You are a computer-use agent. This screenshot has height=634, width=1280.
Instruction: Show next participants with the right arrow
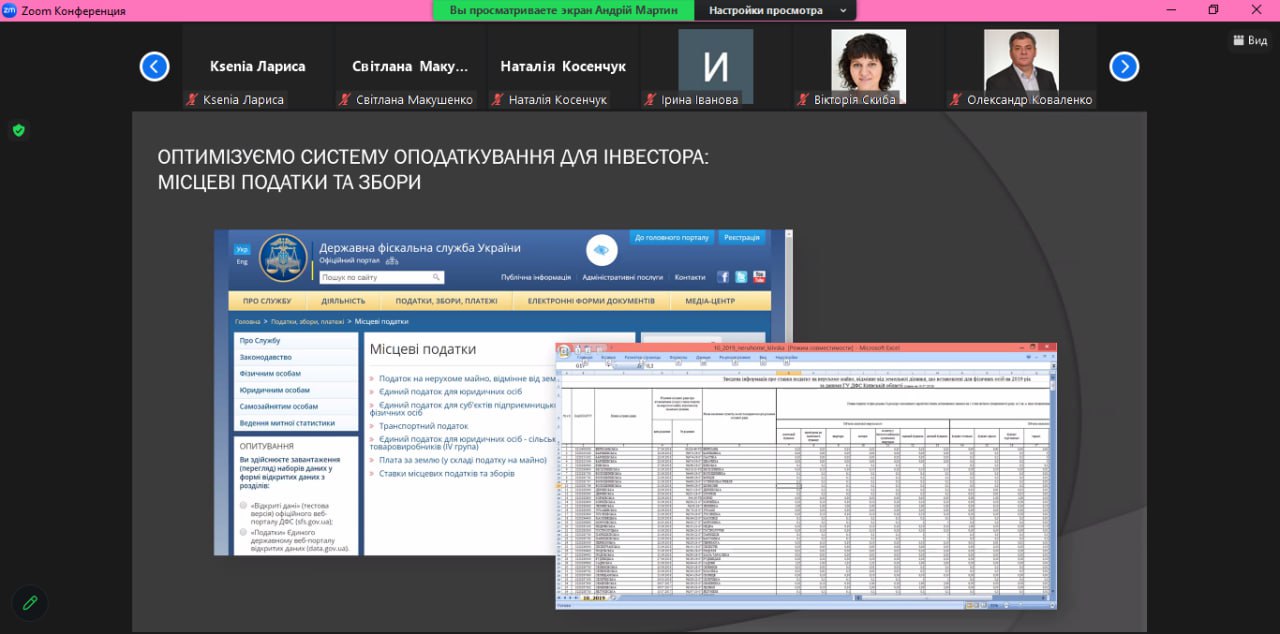point(1124,67)
